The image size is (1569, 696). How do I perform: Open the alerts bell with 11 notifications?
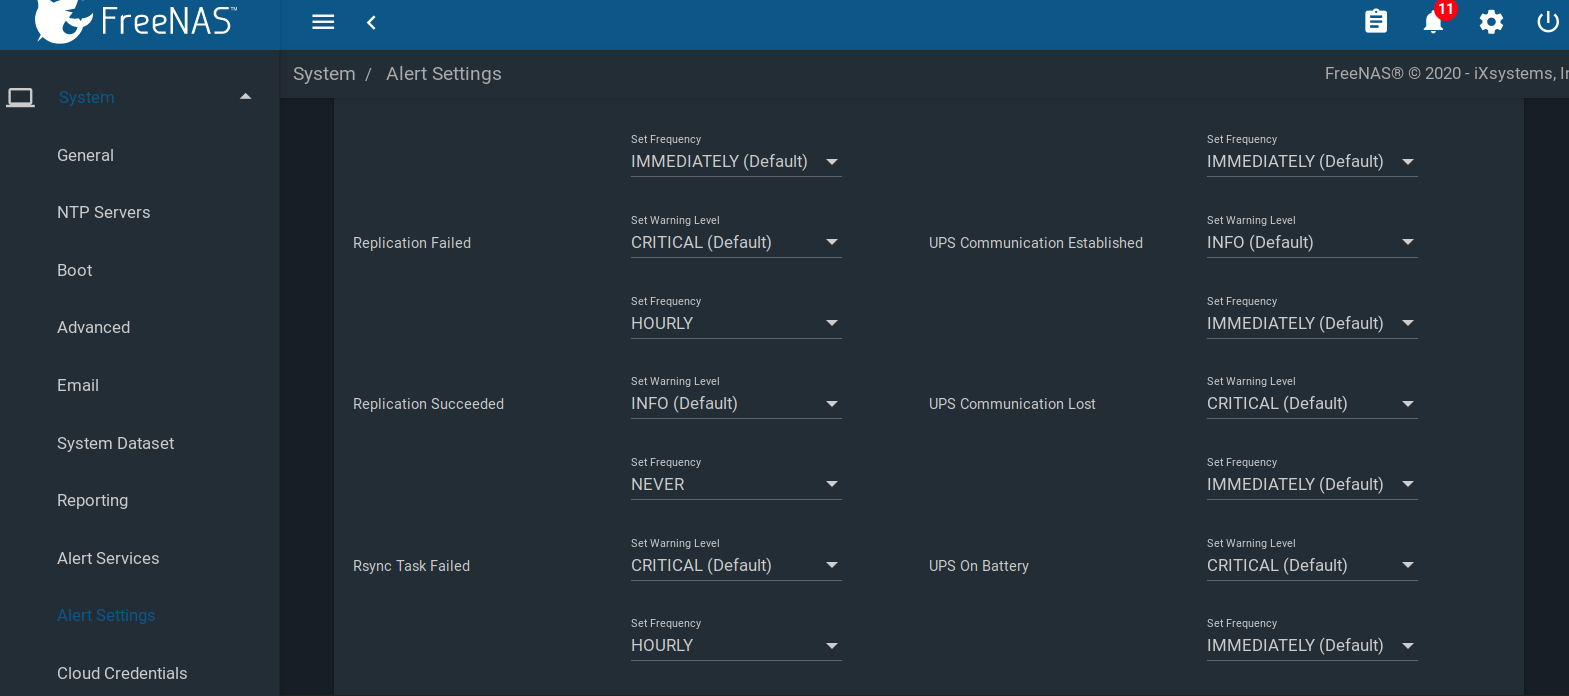tap(1434, 21)
